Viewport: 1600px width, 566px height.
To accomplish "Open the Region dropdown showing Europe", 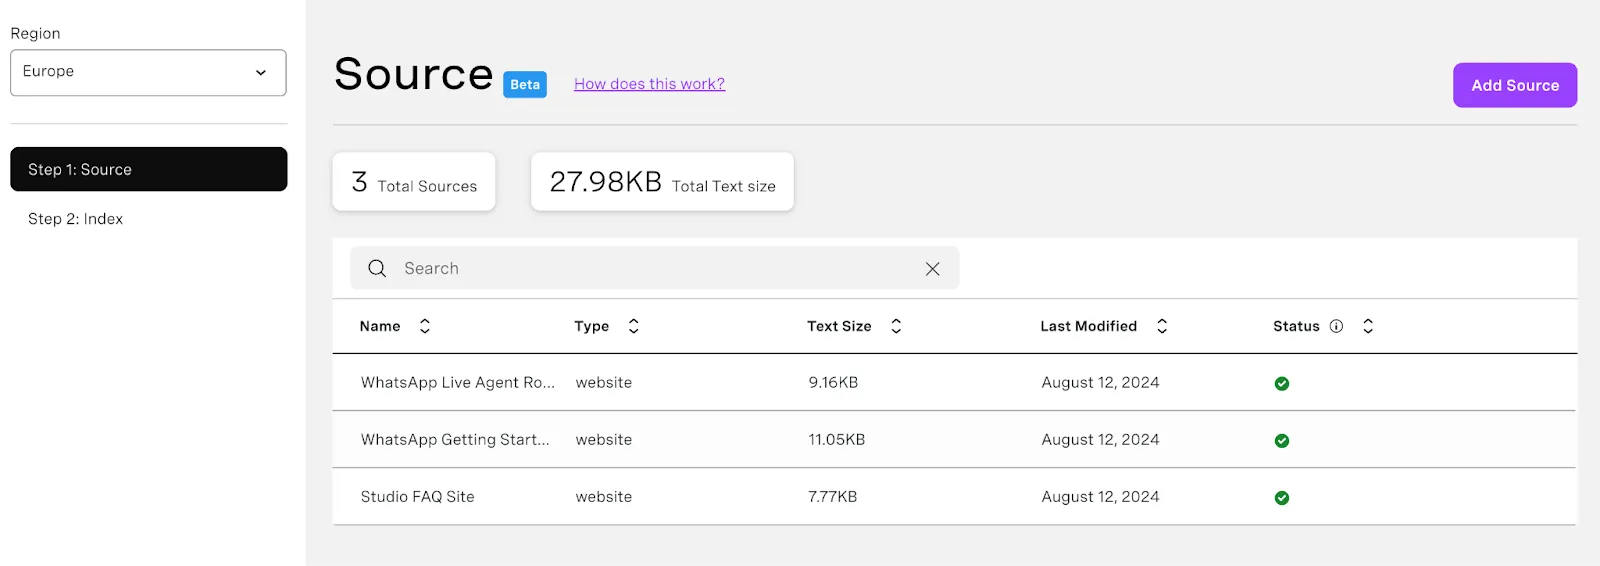I will pos(148,72).
